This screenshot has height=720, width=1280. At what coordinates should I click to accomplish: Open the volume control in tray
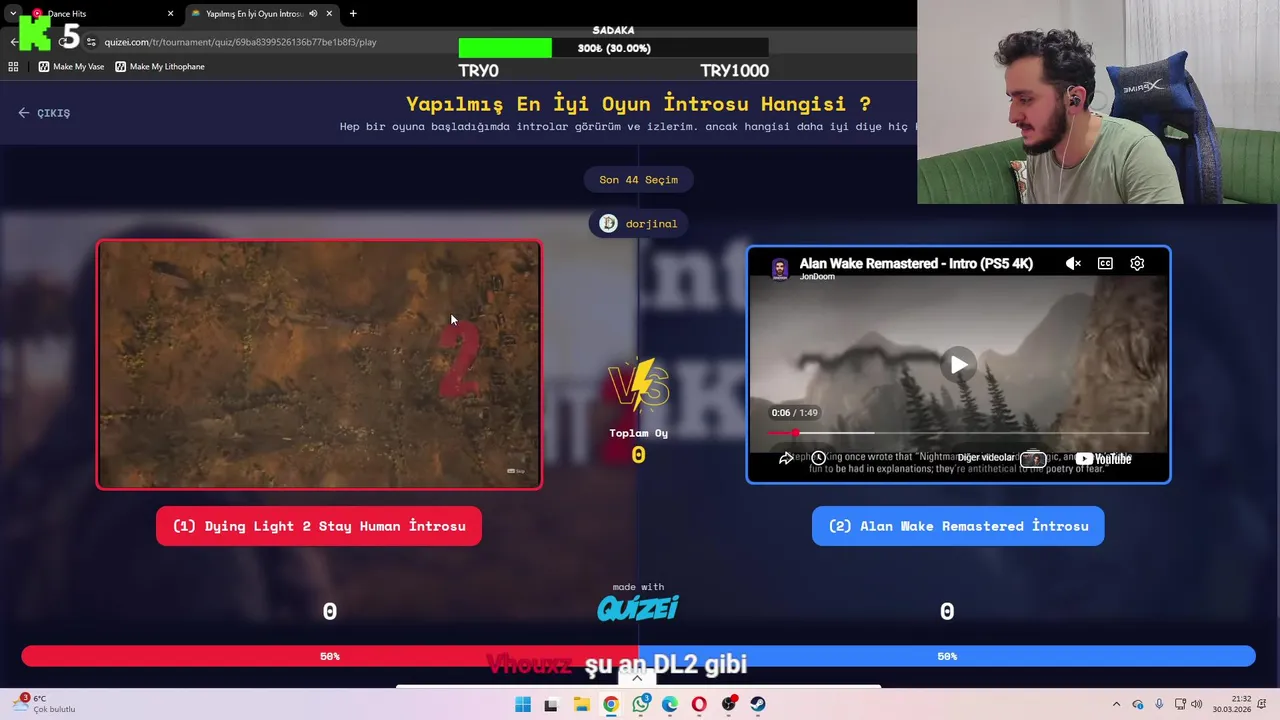[1197, 705]
